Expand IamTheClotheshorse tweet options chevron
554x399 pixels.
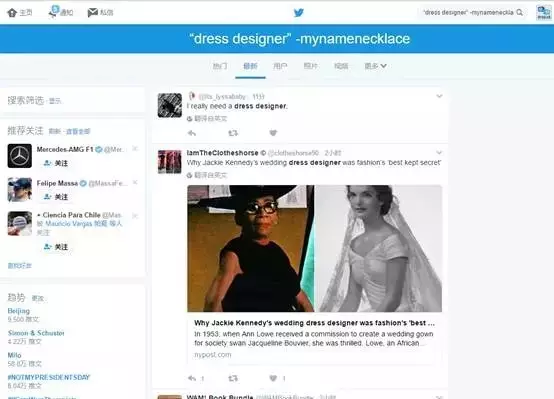coord(439,153)
